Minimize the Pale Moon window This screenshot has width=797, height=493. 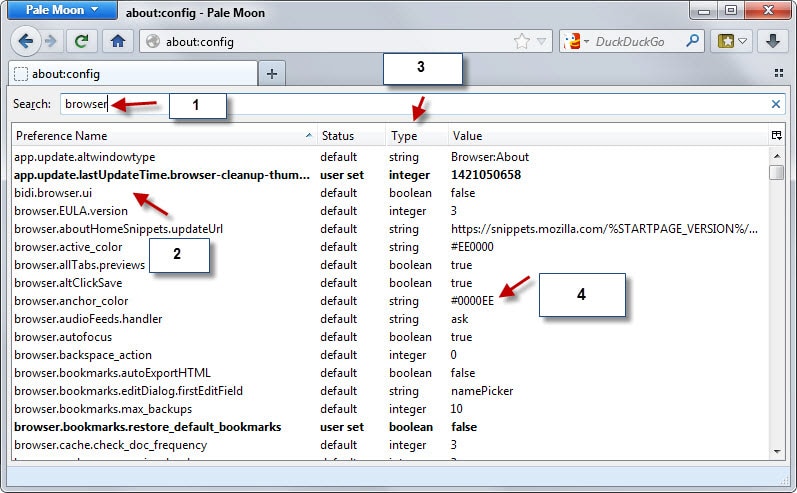click(x=704, y=10)
